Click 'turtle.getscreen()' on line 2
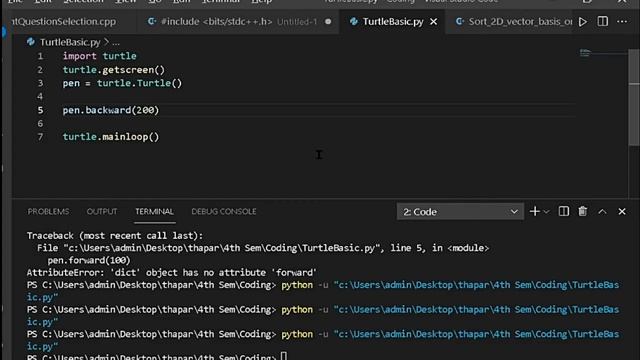 114,70
